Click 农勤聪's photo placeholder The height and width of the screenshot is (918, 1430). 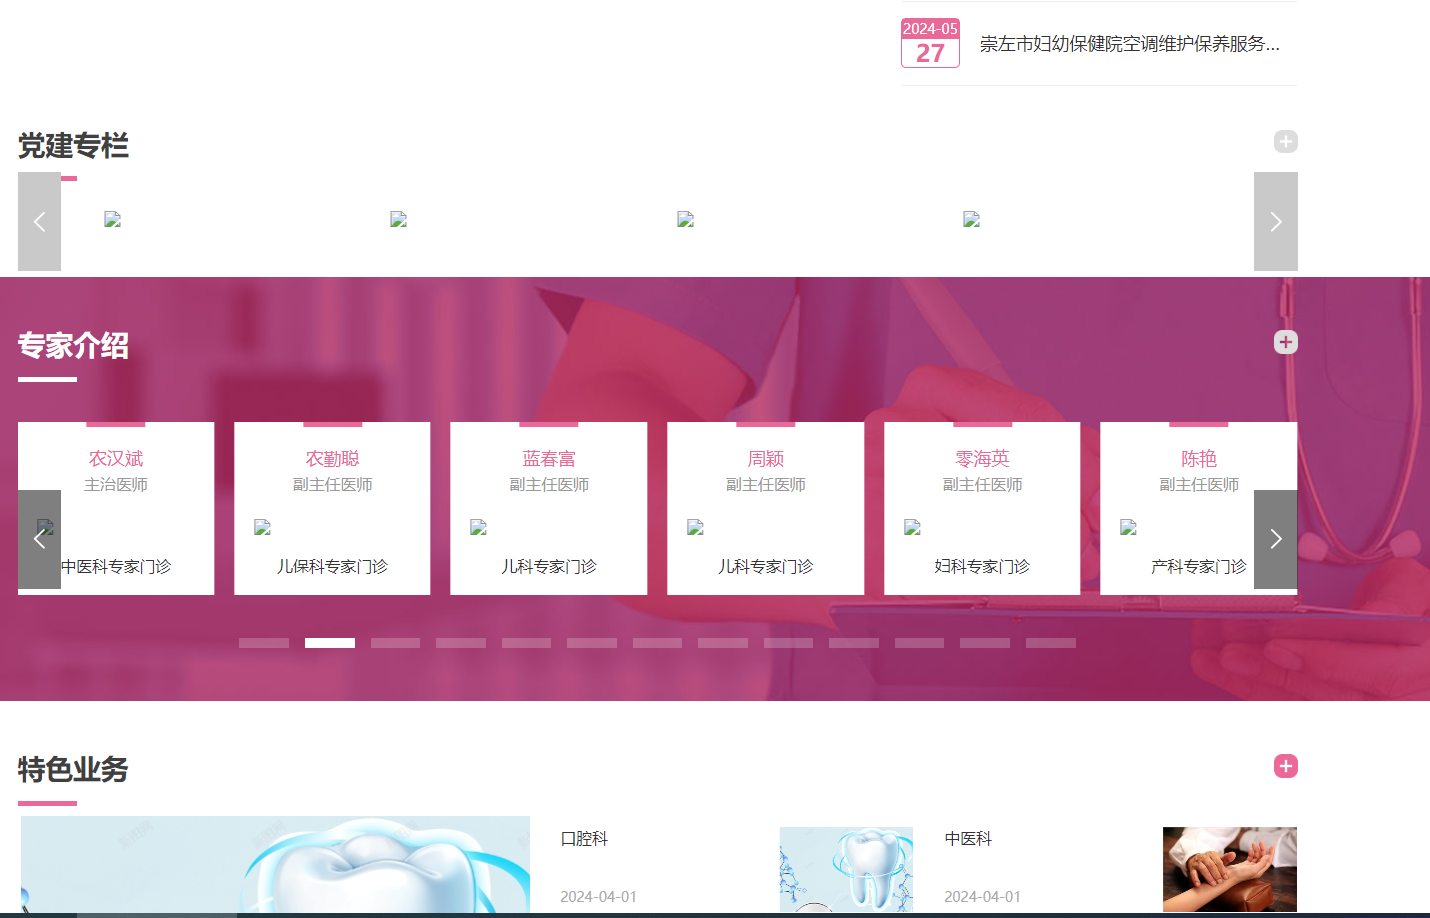262,527
